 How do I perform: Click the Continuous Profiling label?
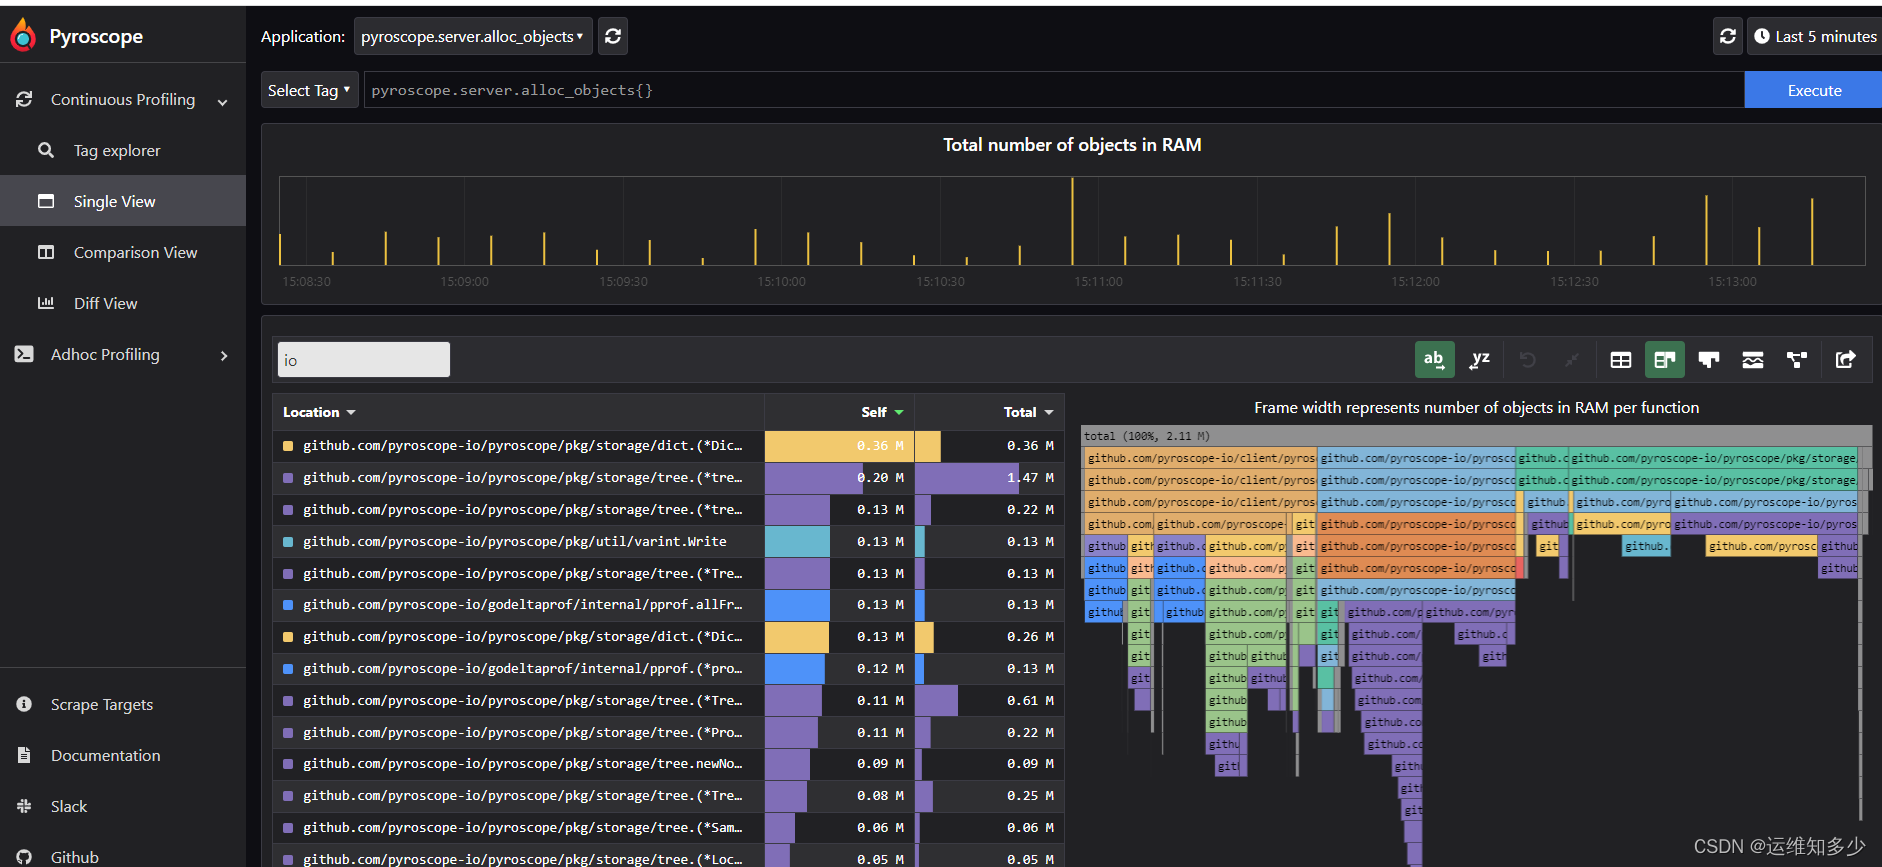(123, 99)
